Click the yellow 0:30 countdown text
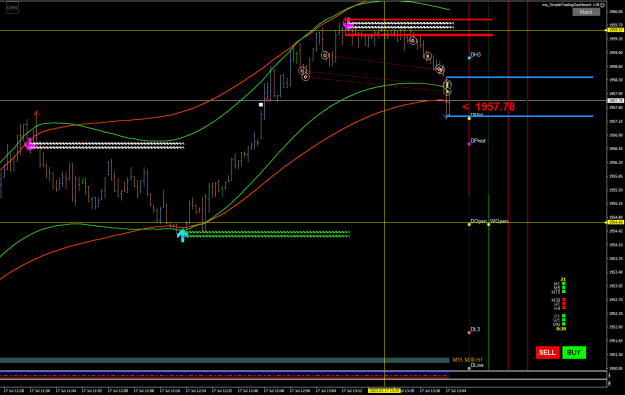The height and width of the screenshot is (395, 625). point(561,329)
